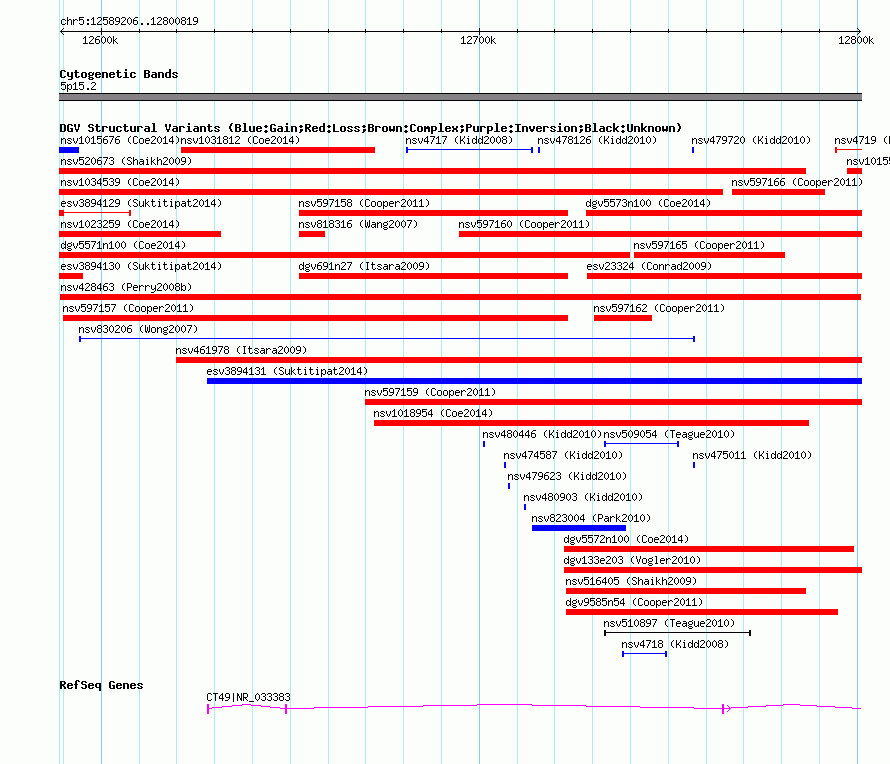
Task: Click the nsv1023259 (Coe2014) label
Action: [120, 224]
